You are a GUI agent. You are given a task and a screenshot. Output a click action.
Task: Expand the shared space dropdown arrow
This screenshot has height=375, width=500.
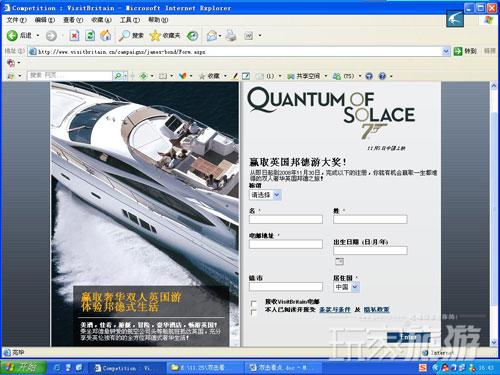coord(326,76)
